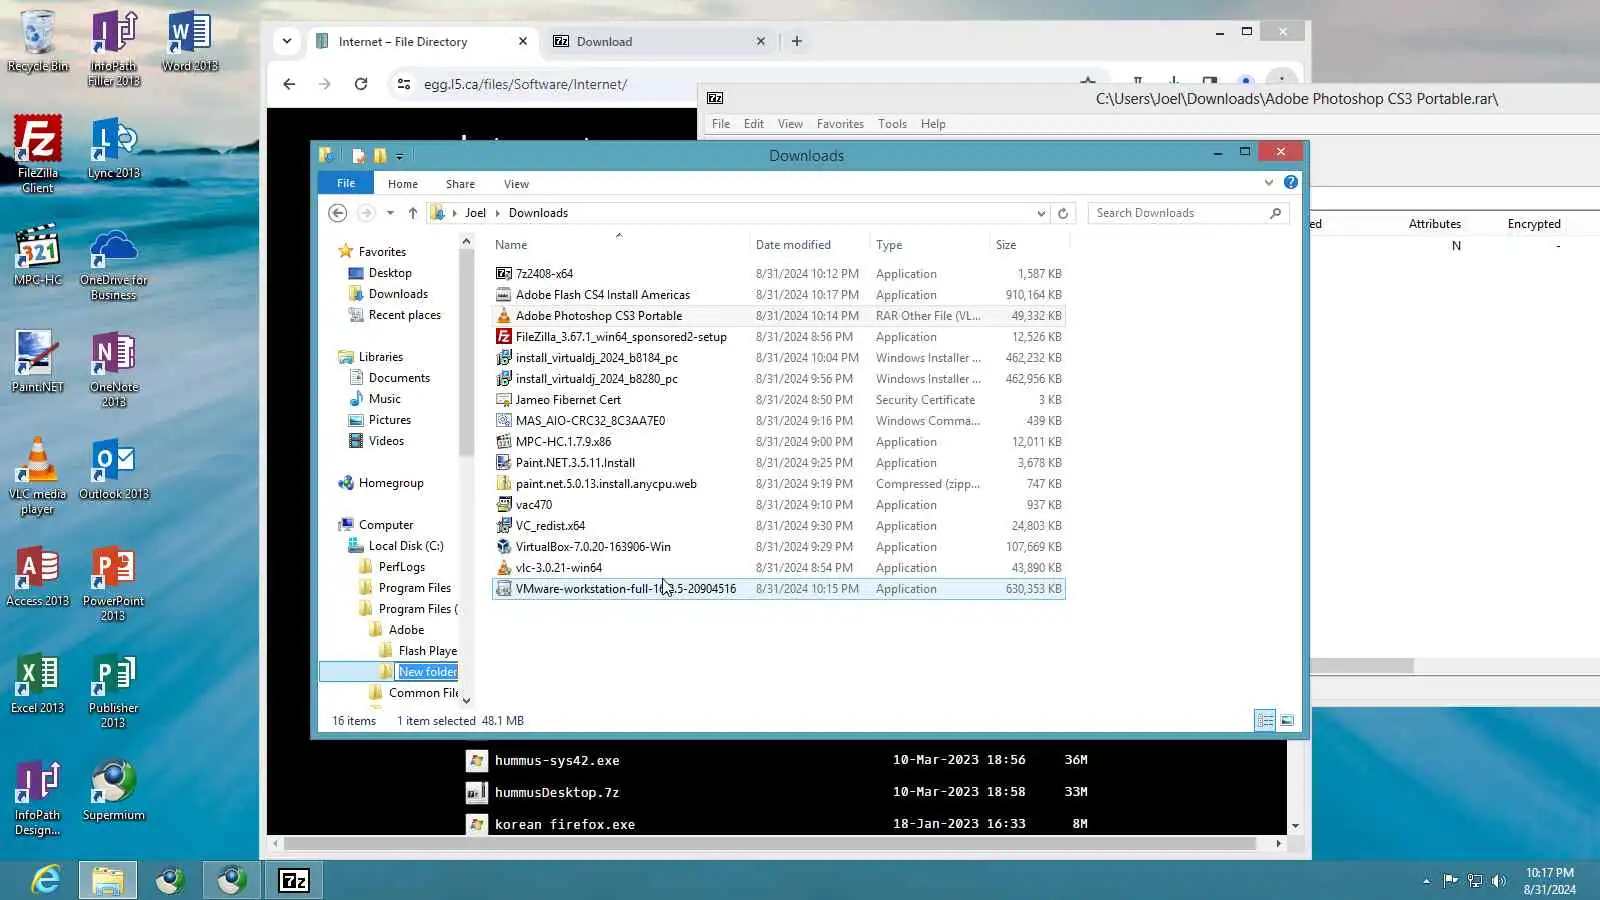Screen dimensions: 1600x900
Task: Open a new browser tab
Action: (797, 41)
